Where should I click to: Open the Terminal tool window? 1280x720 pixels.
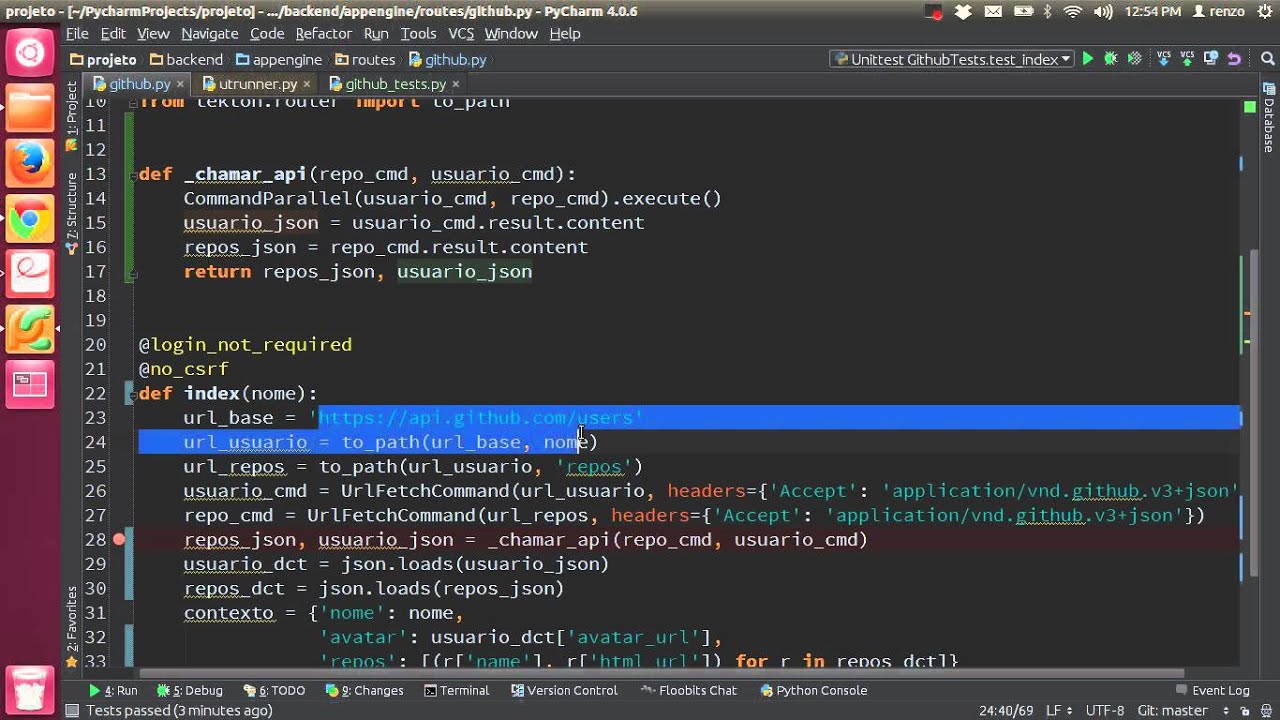(456, 691)
